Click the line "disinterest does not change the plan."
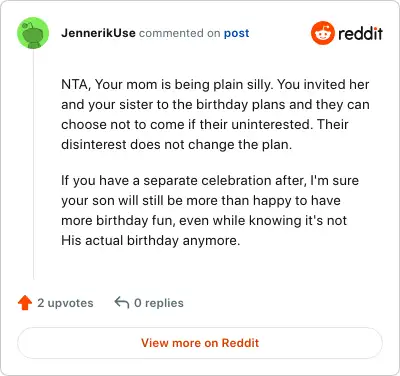This screenshot has height=376, width=400. click(177, 145)
